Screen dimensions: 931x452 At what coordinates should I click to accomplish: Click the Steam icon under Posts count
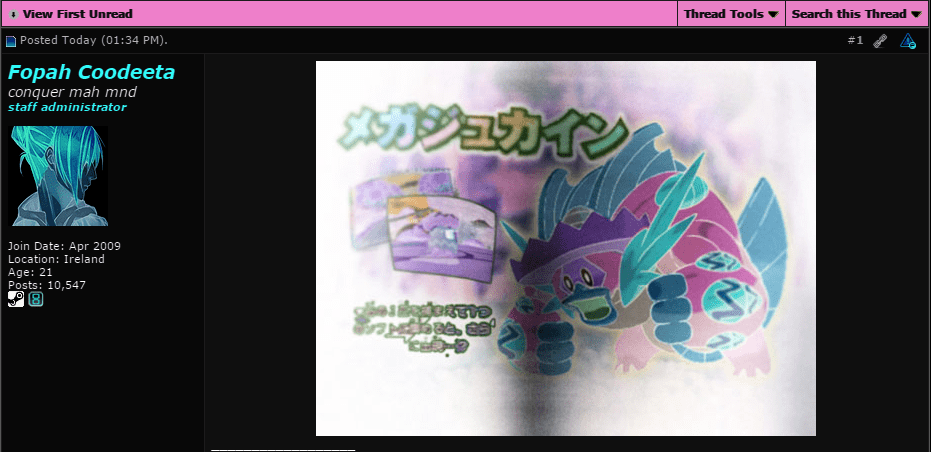pos(16,299)
